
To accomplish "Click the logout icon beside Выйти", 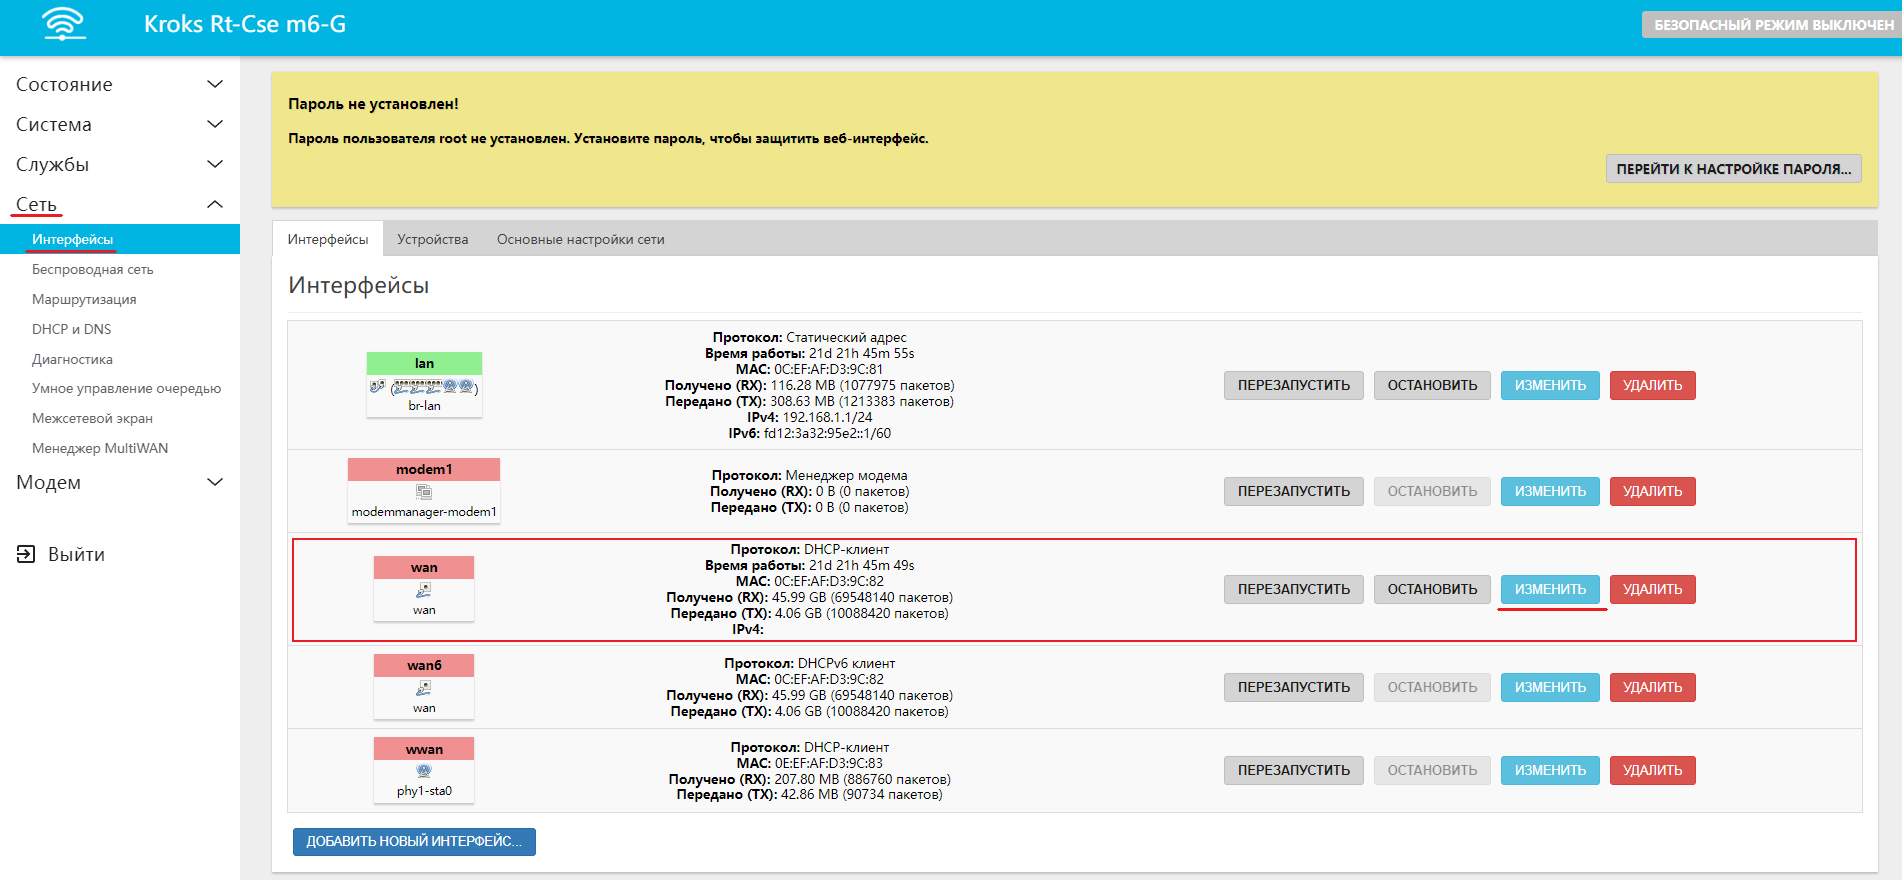I will pyautogui.click(x=26, y=554).
